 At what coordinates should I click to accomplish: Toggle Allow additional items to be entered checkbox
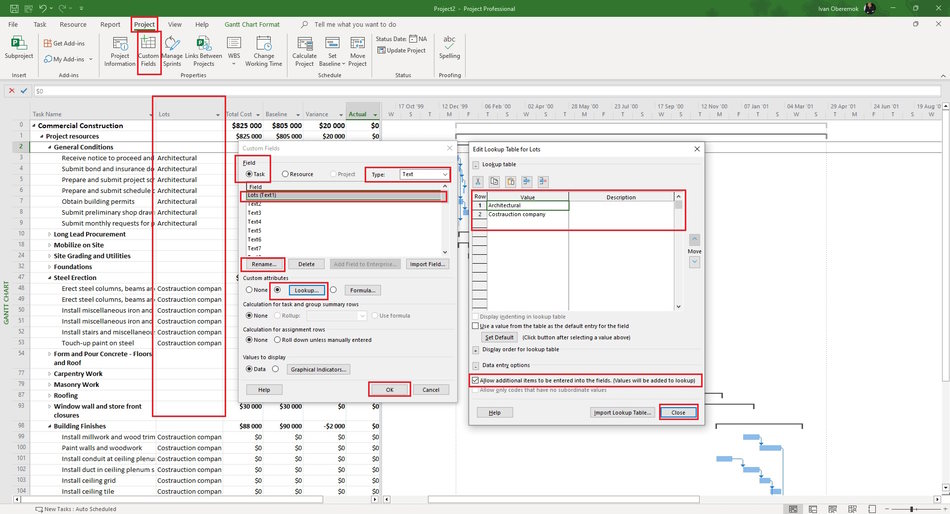[x=476, y=381]
